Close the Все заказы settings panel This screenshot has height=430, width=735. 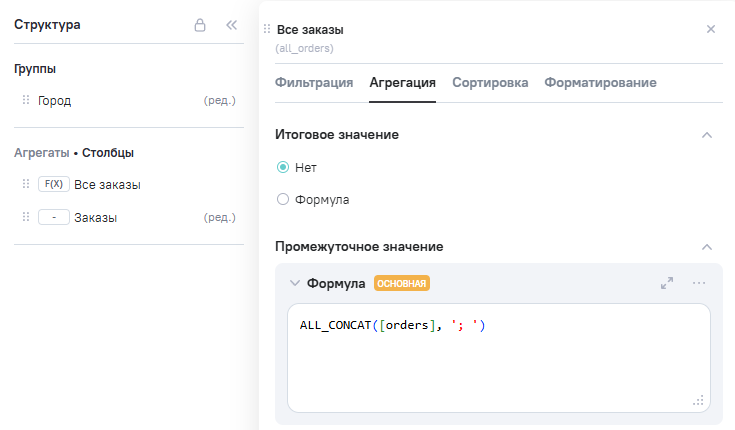[711, 29]
